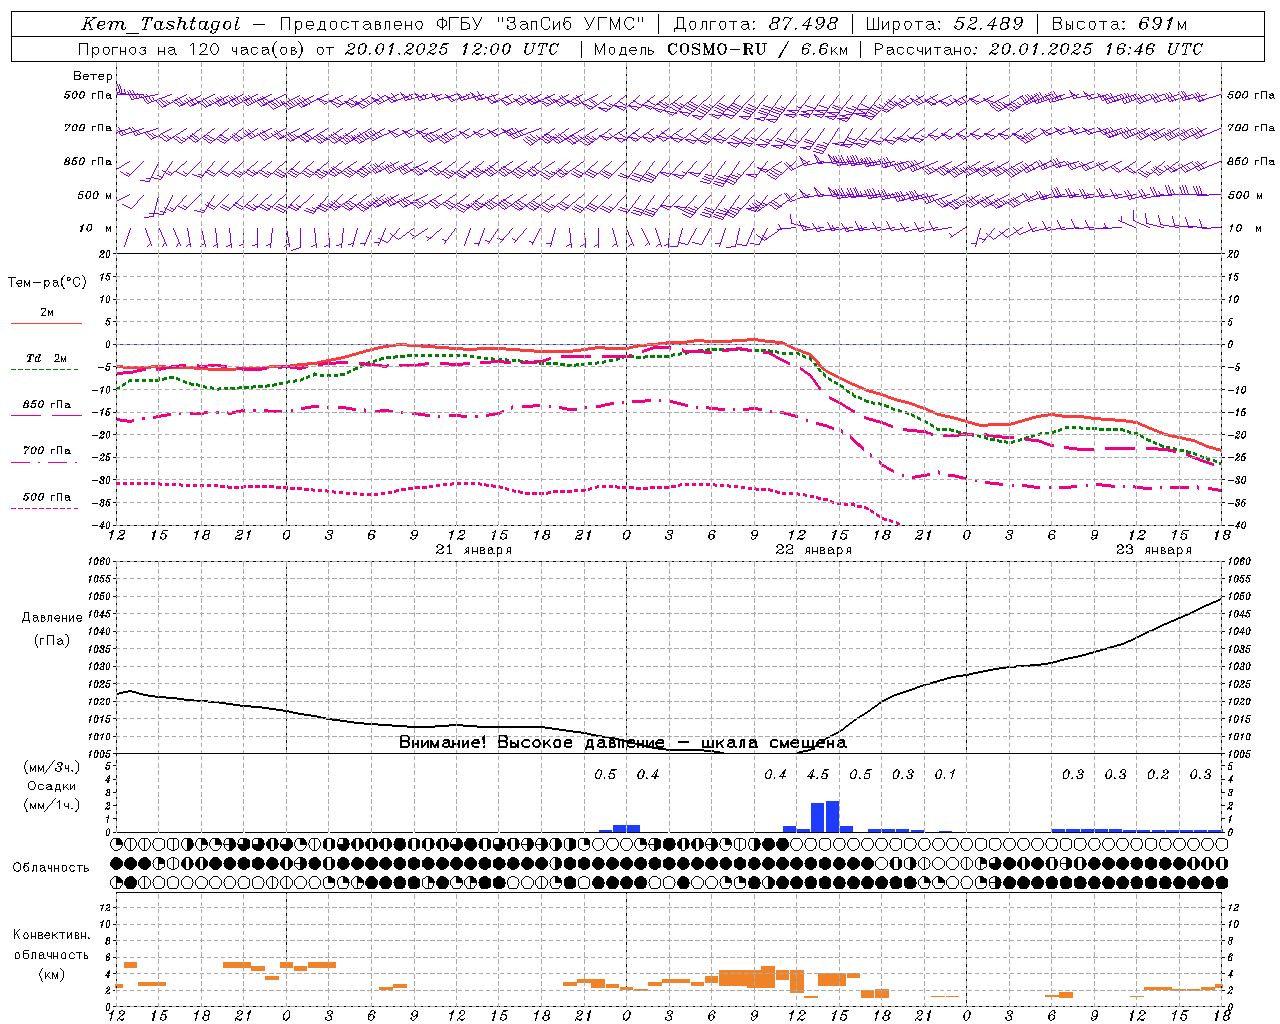Screen dimensions: 1280x1024
Task: Select the latitude value Широта: 52.489
Action: (945, 24)
